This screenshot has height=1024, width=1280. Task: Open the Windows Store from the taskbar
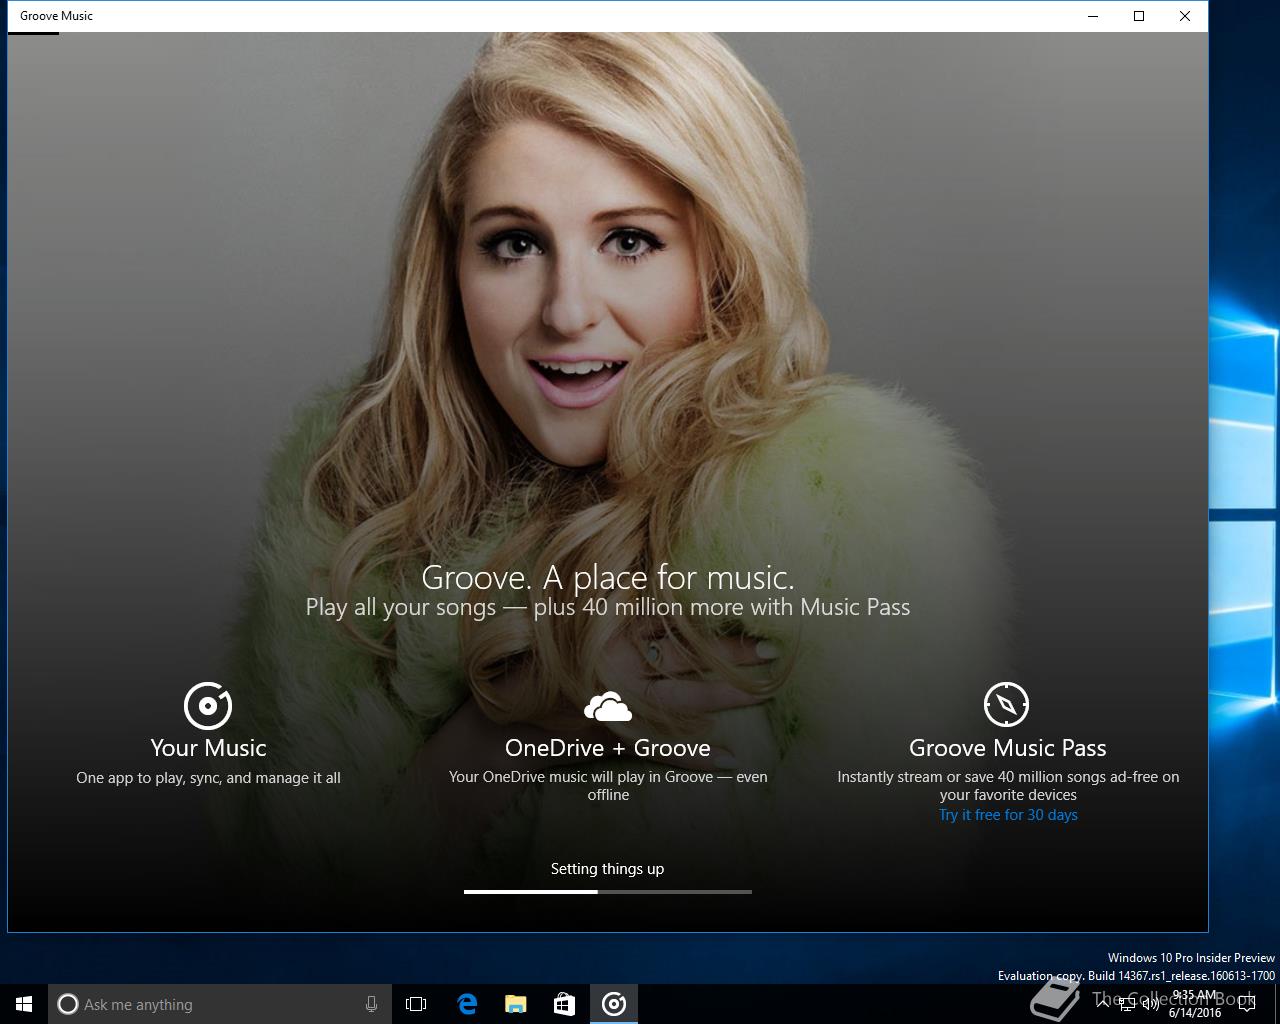tap(565, 1004)
